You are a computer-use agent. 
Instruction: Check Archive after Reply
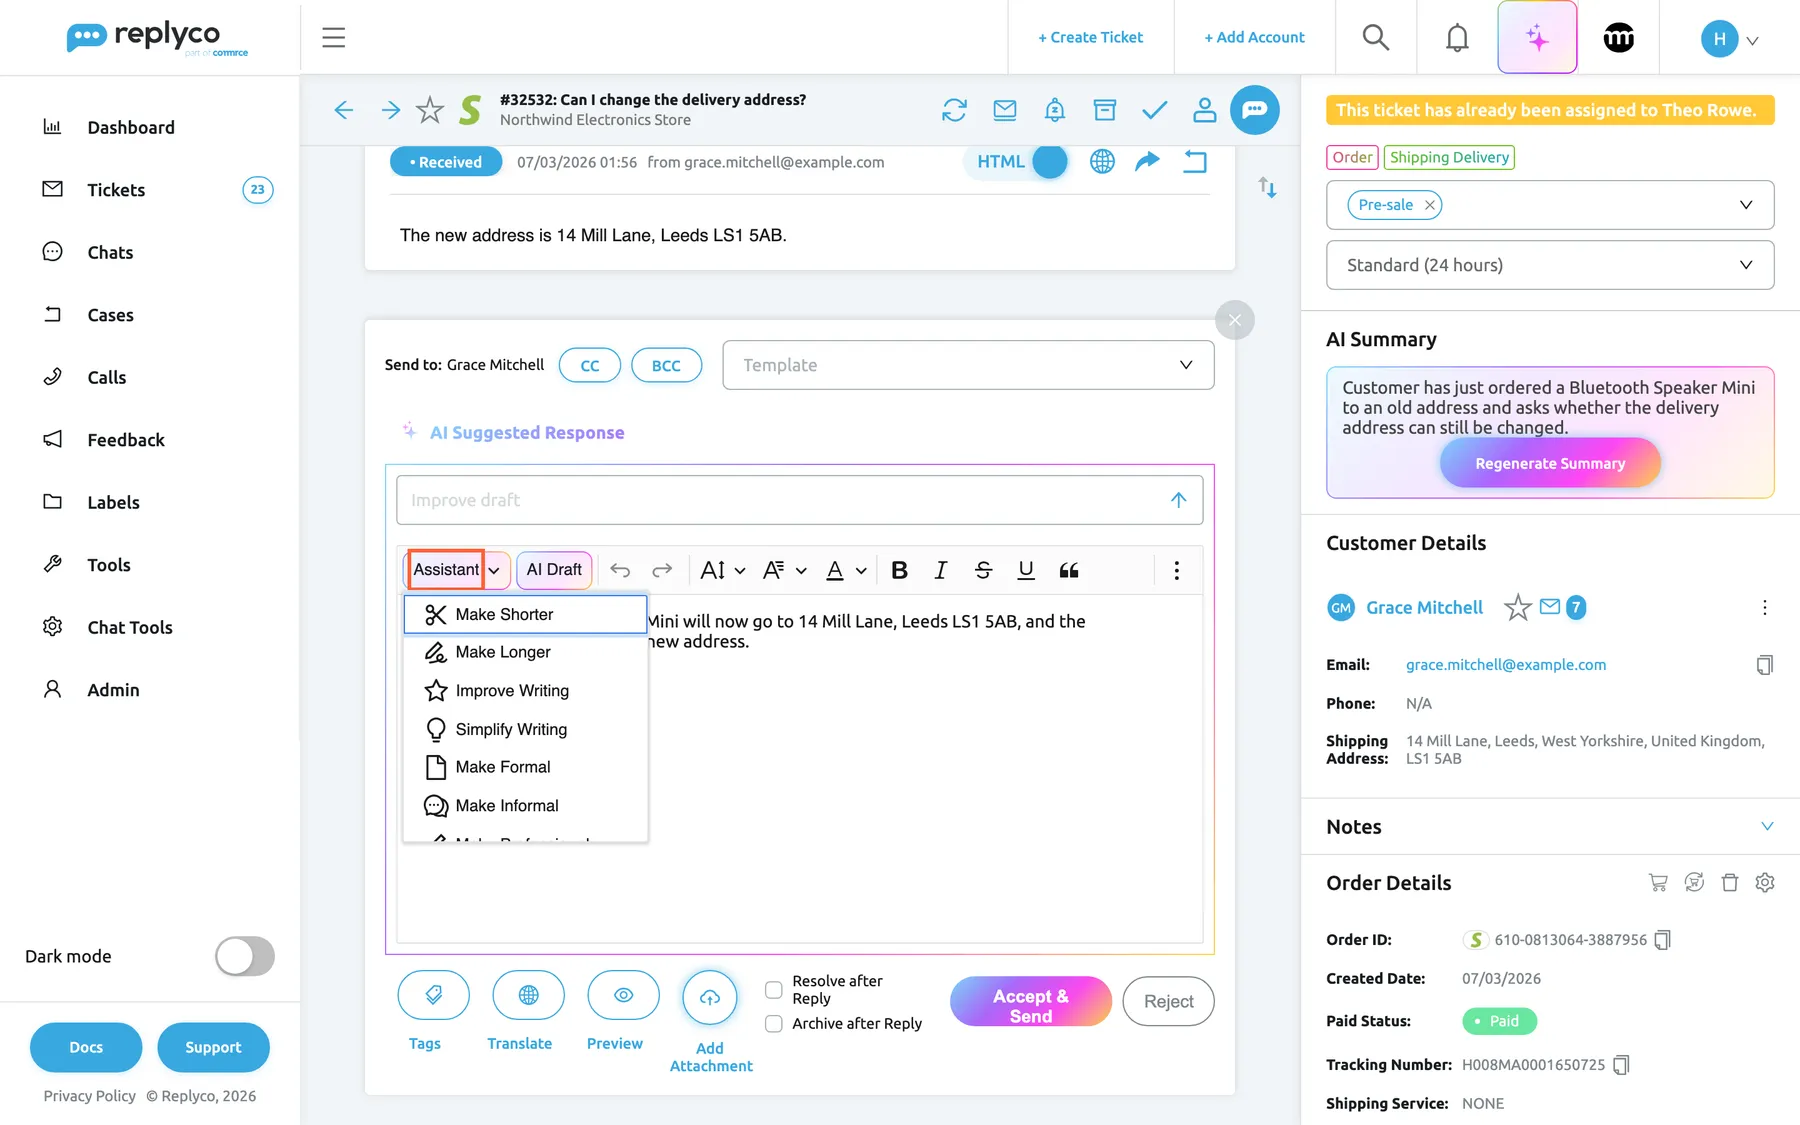[x=774, y=1024]
